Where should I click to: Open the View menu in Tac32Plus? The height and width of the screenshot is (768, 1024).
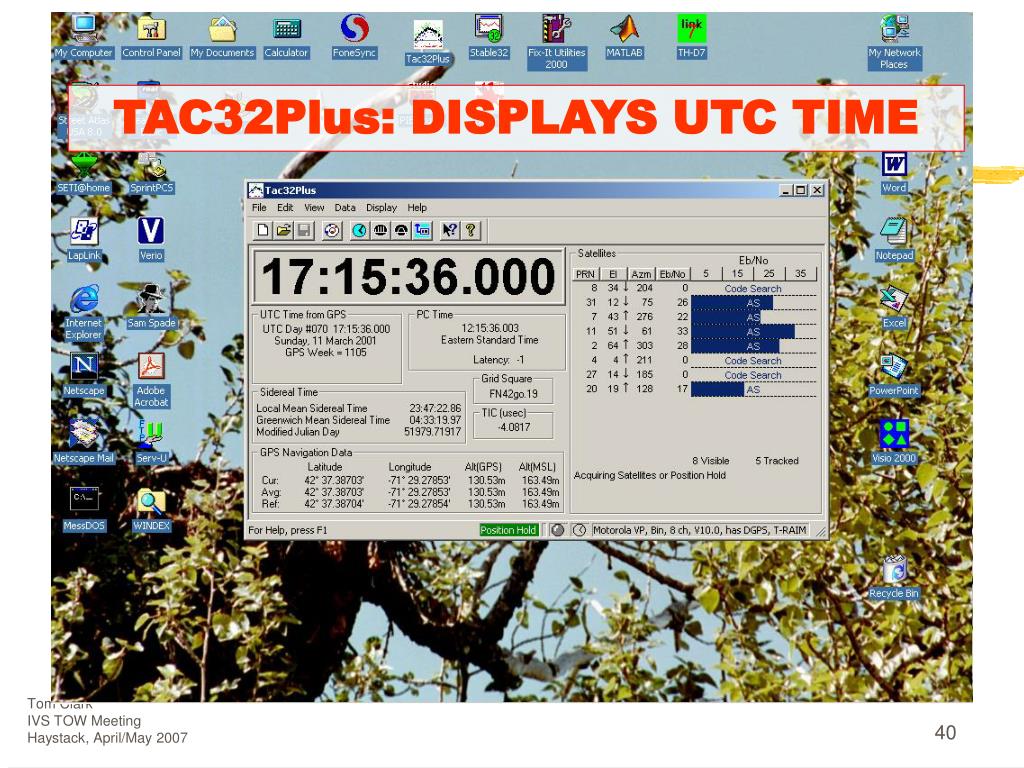[314, 207]
